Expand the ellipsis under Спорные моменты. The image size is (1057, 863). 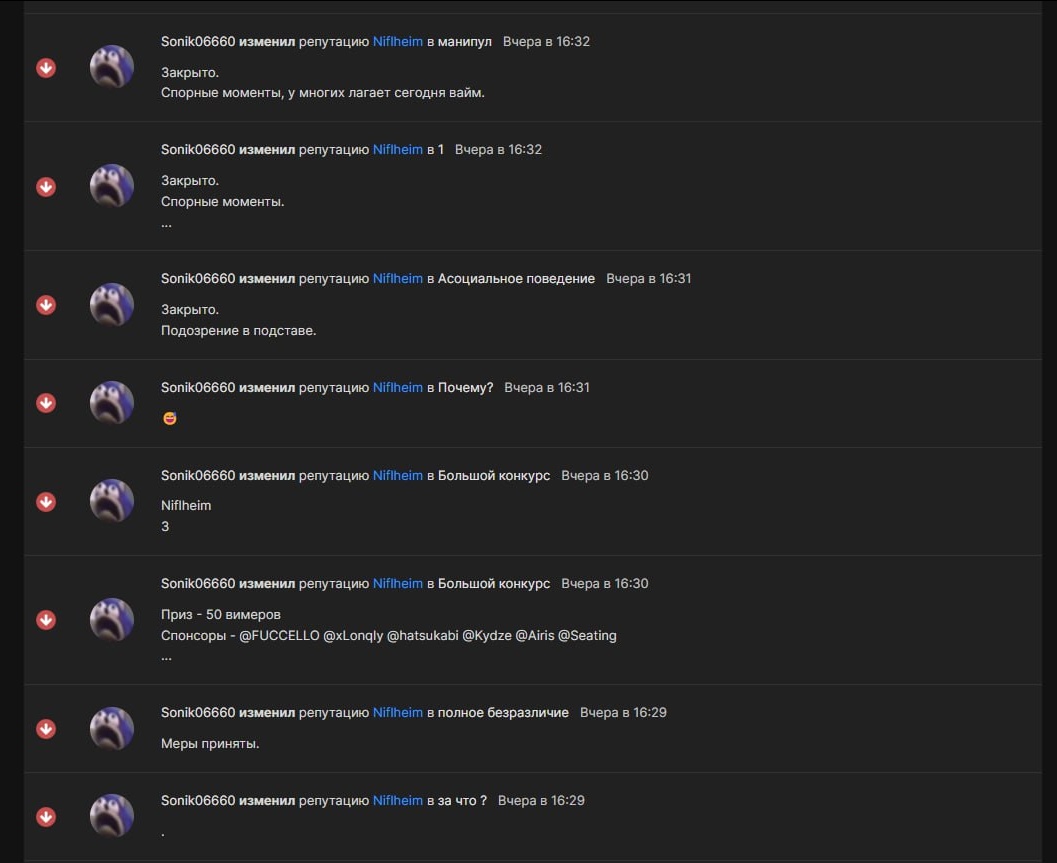(167, 225)
